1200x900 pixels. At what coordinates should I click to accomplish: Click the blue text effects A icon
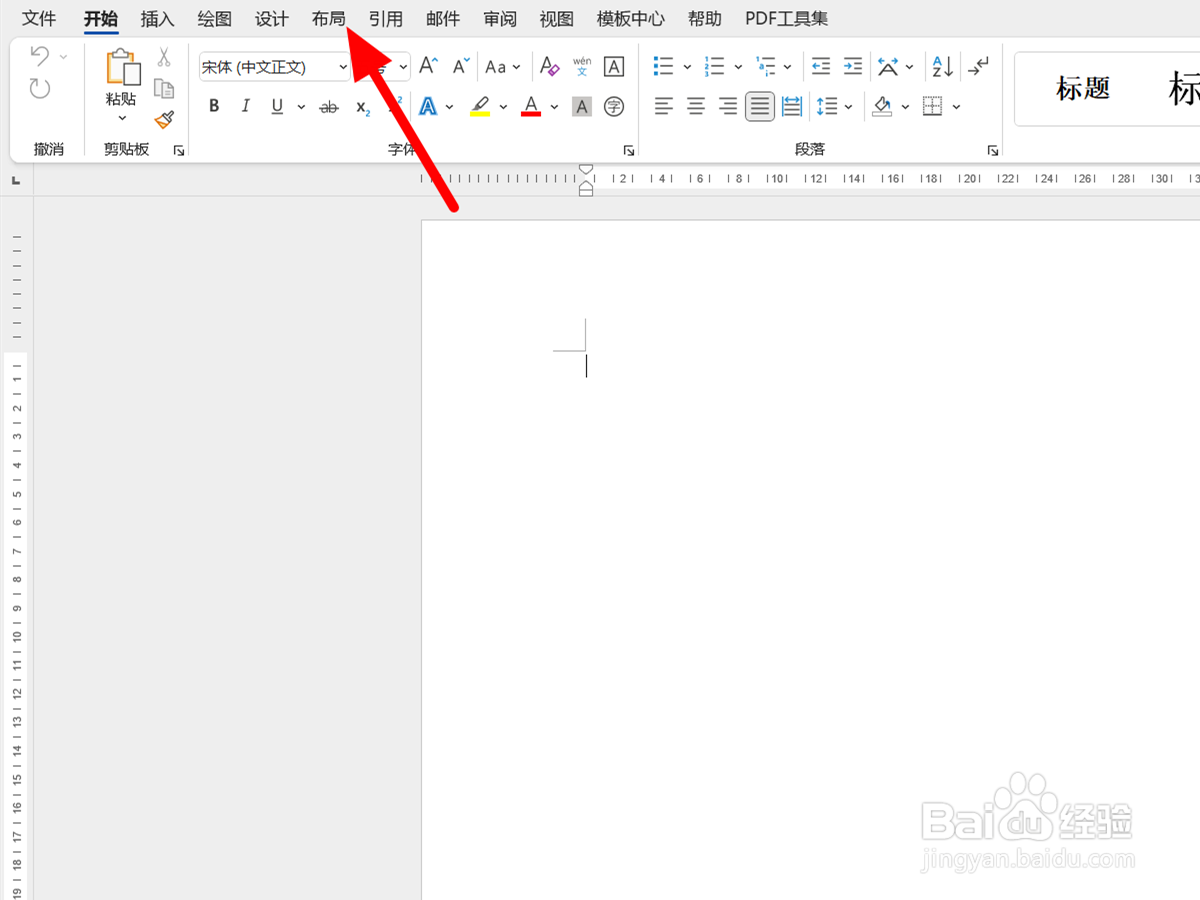[428, 106]
